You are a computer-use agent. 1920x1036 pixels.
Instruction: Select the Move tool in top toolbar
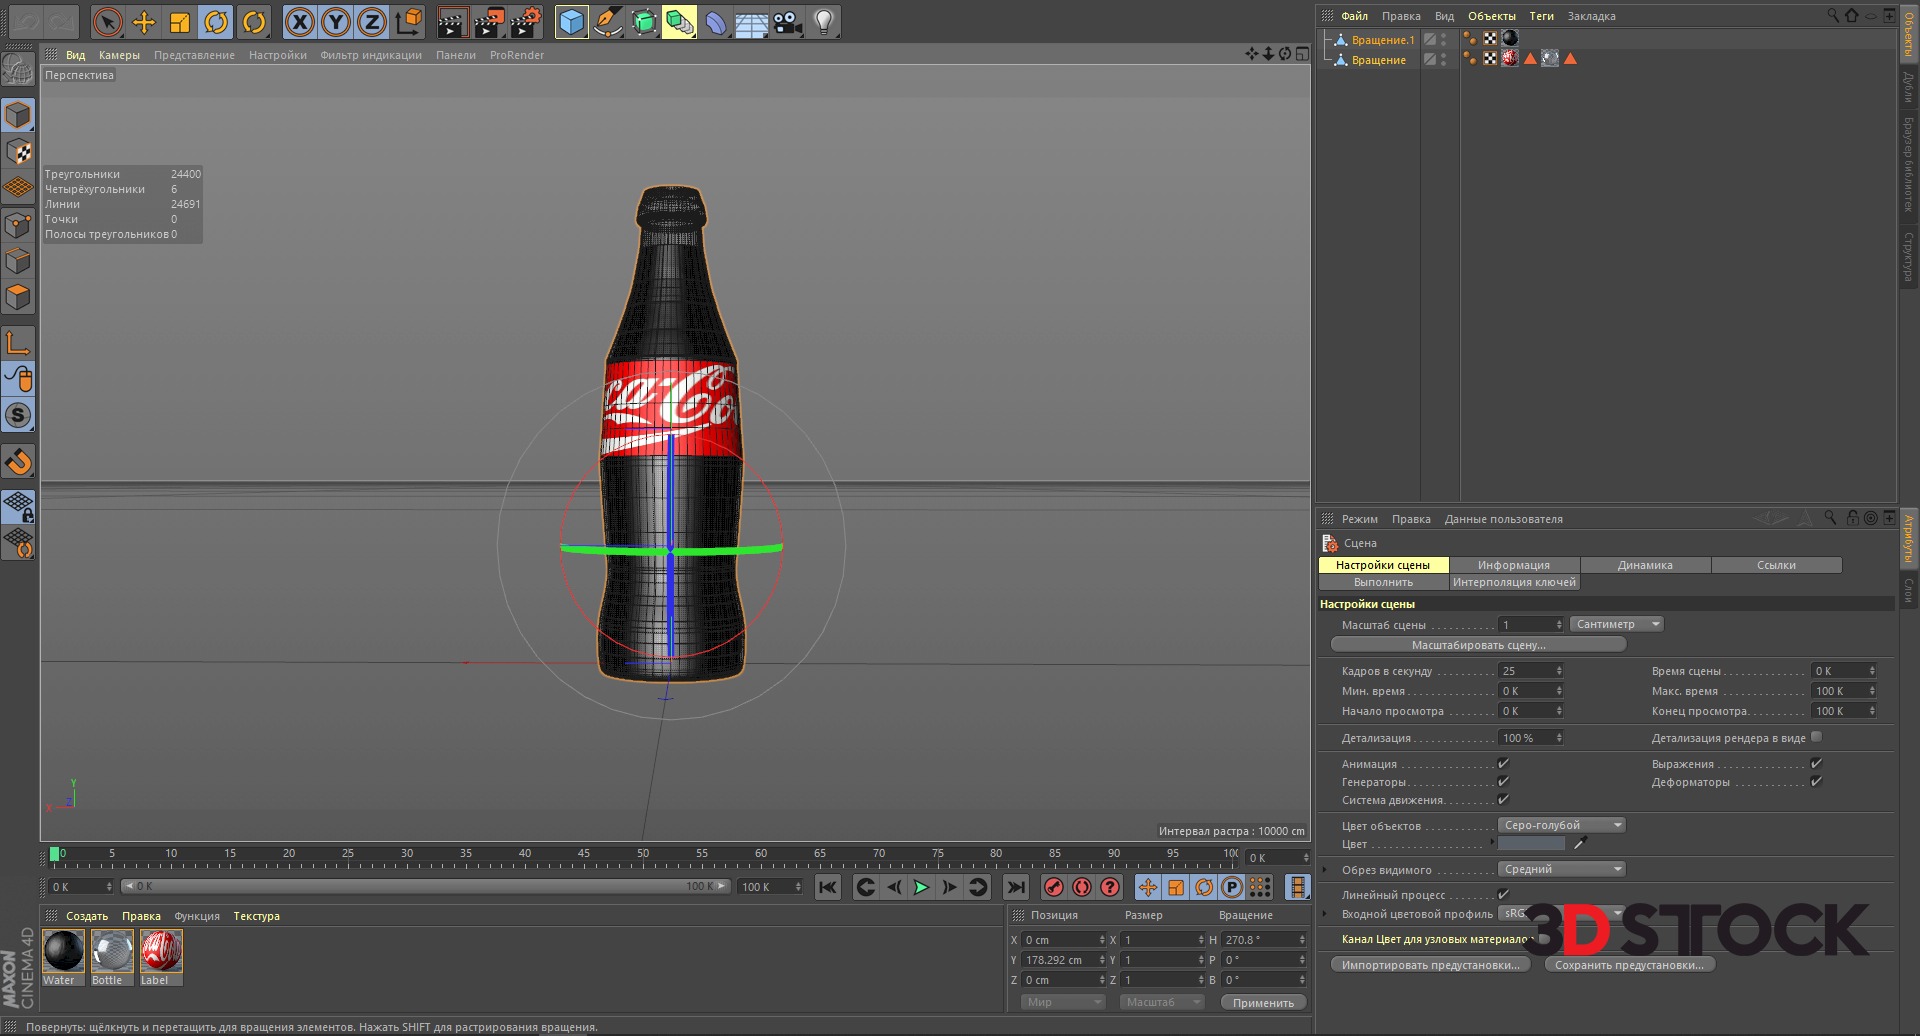(144, 22)
